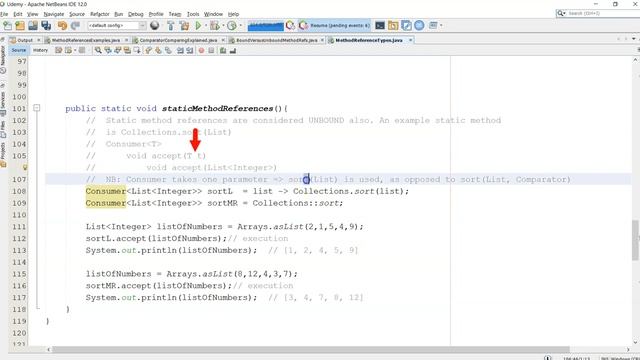Toggle Rectangular Selection mode
640x360 pixels.
point(137,51)
